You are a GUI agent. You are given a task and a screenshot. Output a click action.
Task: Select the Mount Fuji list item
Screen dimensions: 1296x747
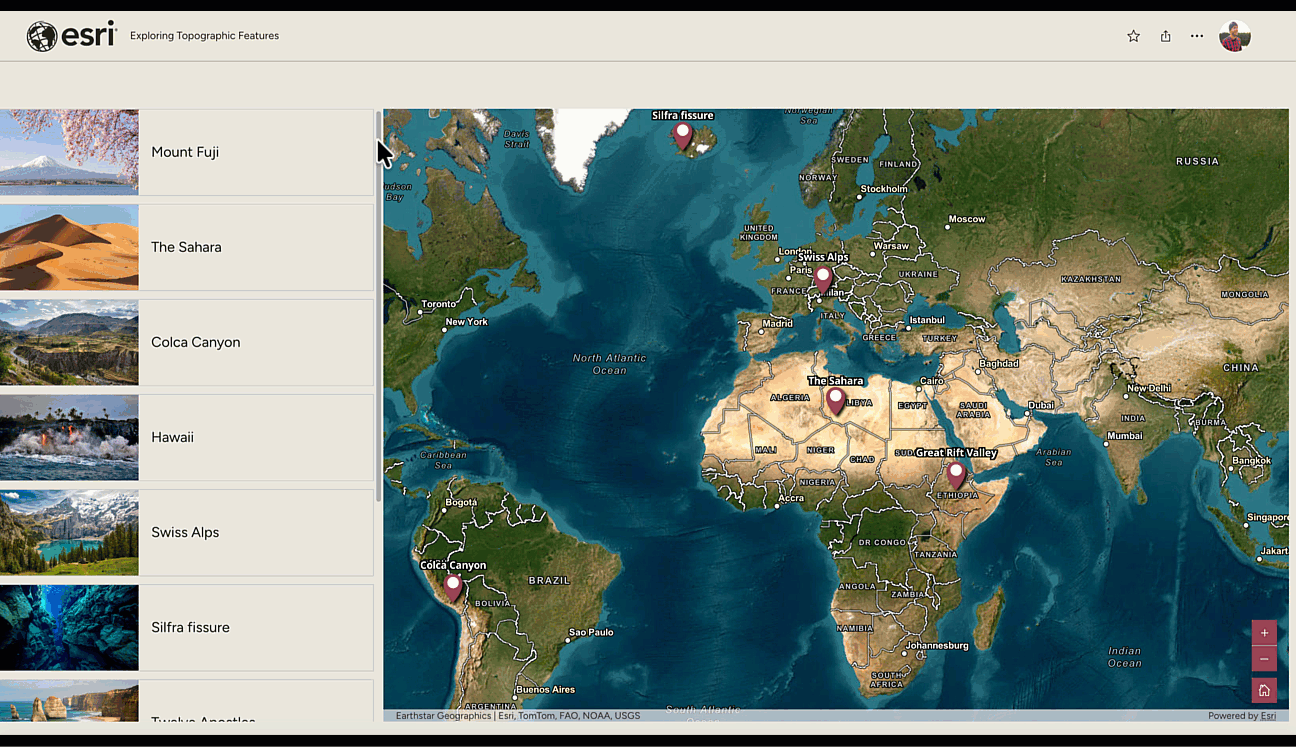tap(186, 152)
